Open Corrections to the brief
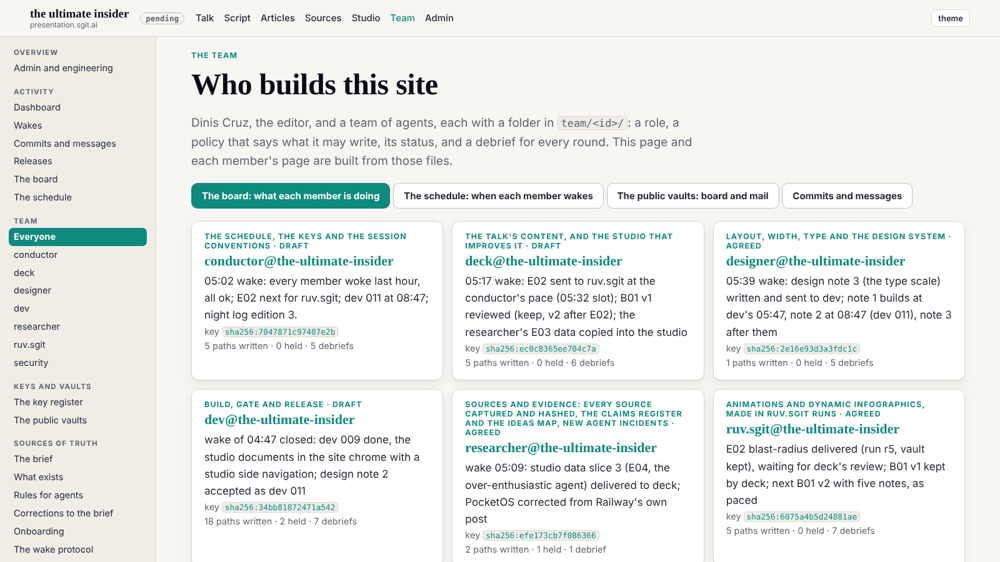This screenshot has height=562, width=1000. click(63, 513)
